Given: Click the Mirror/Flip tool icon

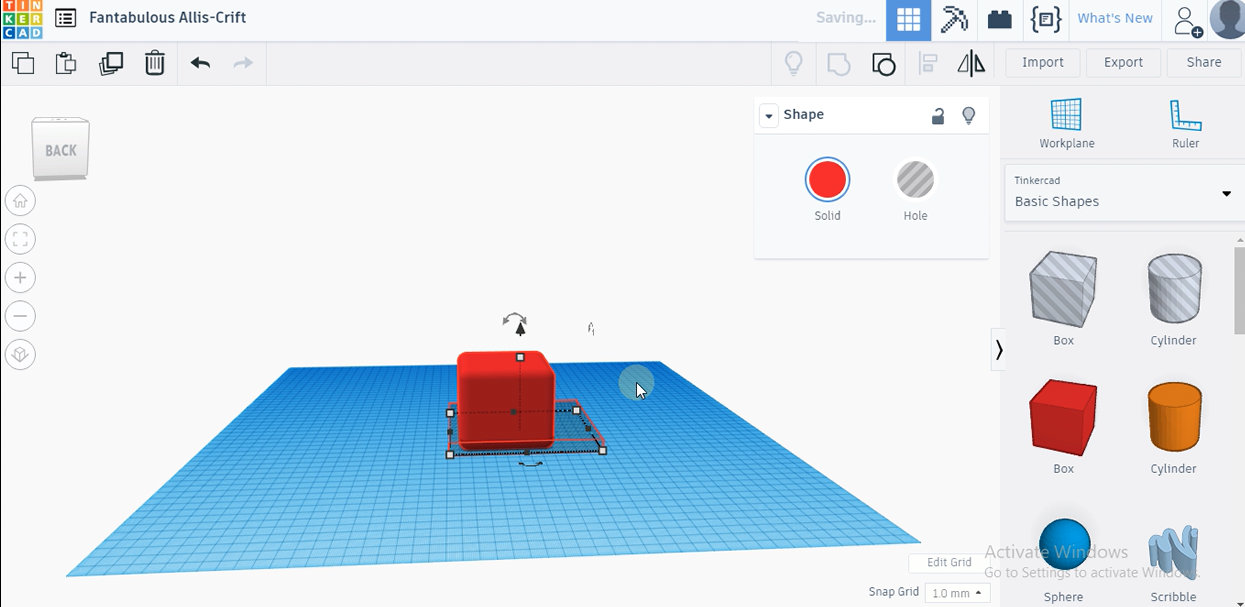Looking at the screenshot, I should click(x=971, y=64).
